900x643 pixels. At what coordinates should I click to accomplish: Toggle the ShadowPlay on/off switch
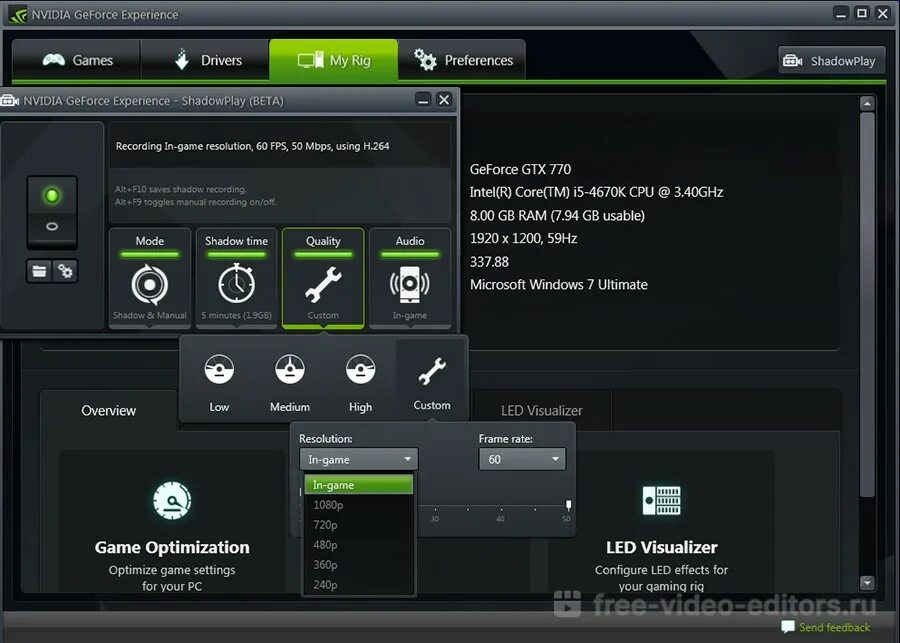point(52,211)
